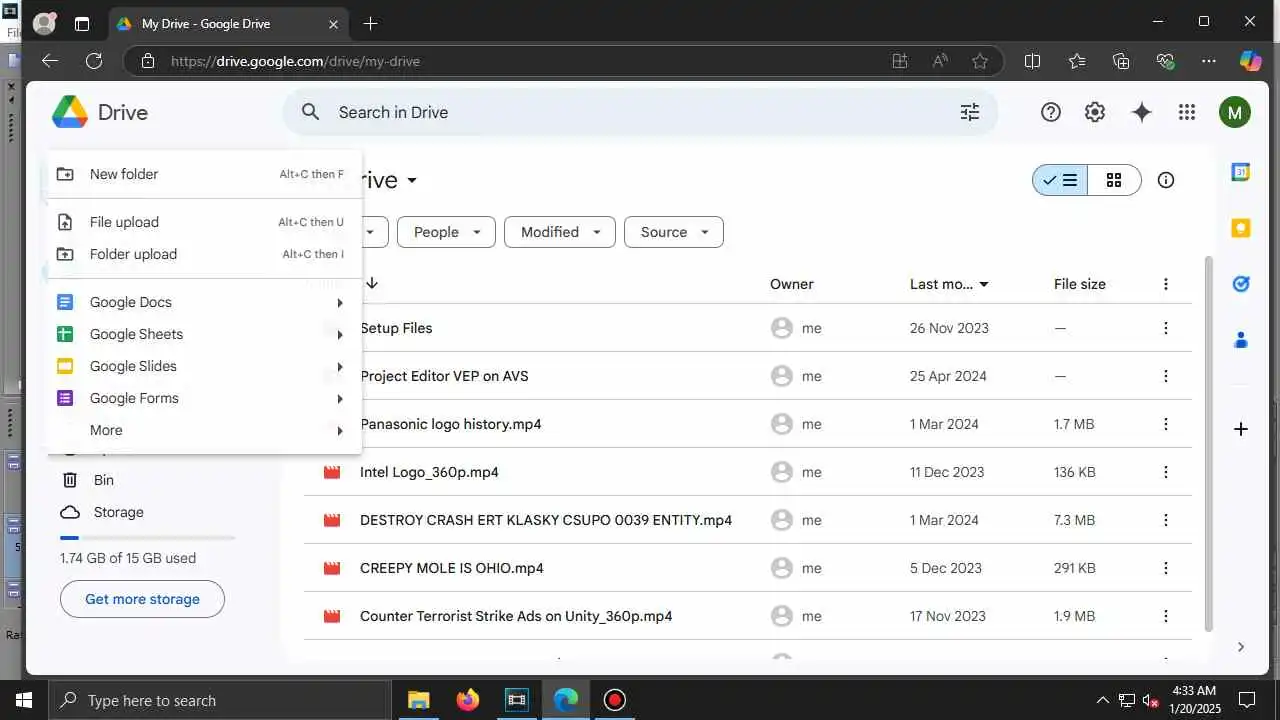Choose Folder upload from the menu
This screenshot has height=720, width=1280.
click(x=204, y=254)
